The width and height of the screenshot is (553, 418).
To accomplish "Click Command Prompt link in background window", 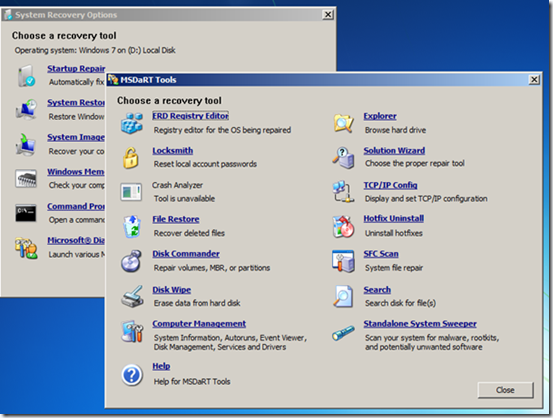I will (76, 206).
